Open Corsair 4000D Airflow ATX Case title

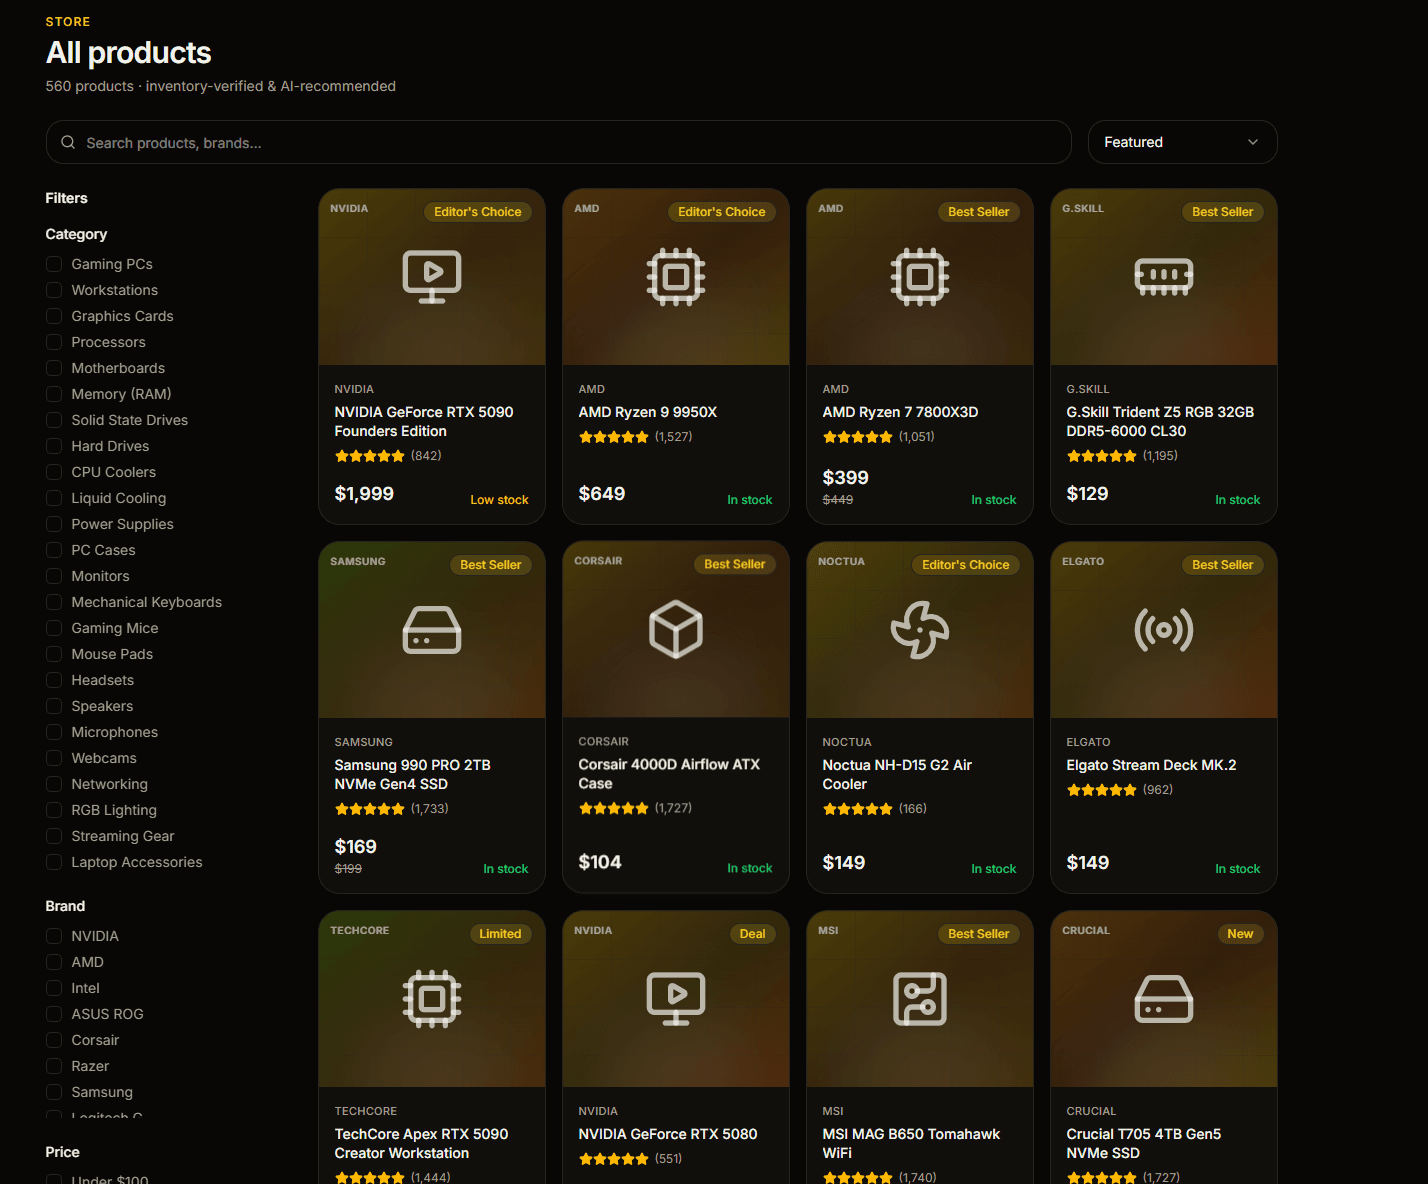669,774
